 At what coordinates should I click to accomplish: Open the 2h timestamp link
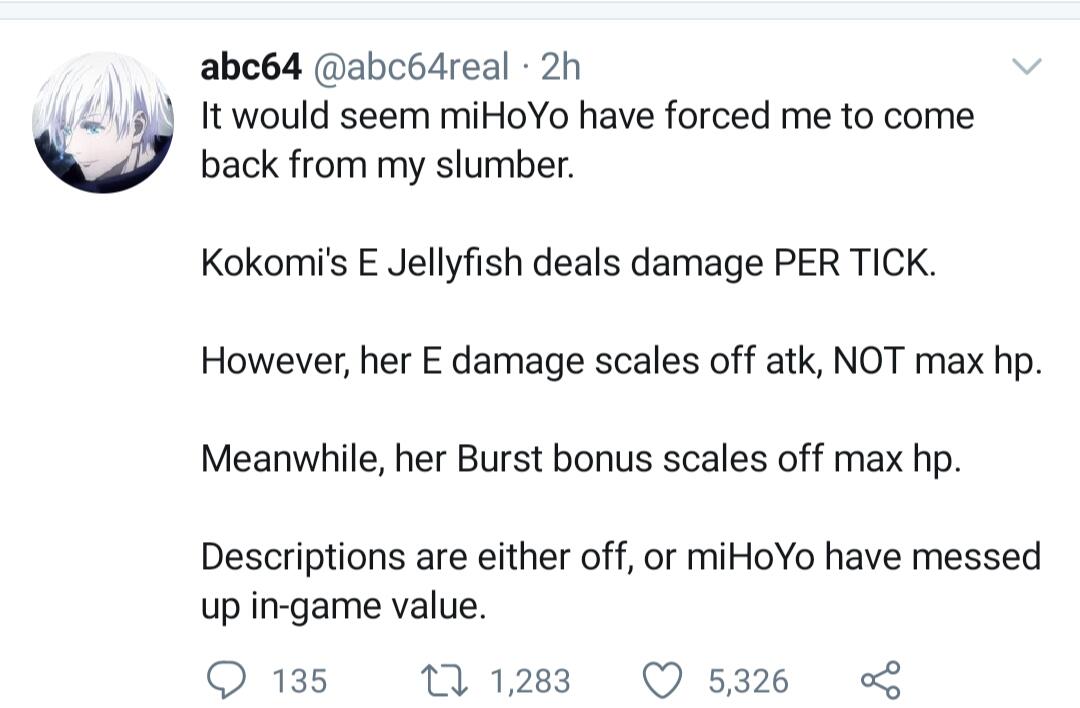(x=561, y=67)
